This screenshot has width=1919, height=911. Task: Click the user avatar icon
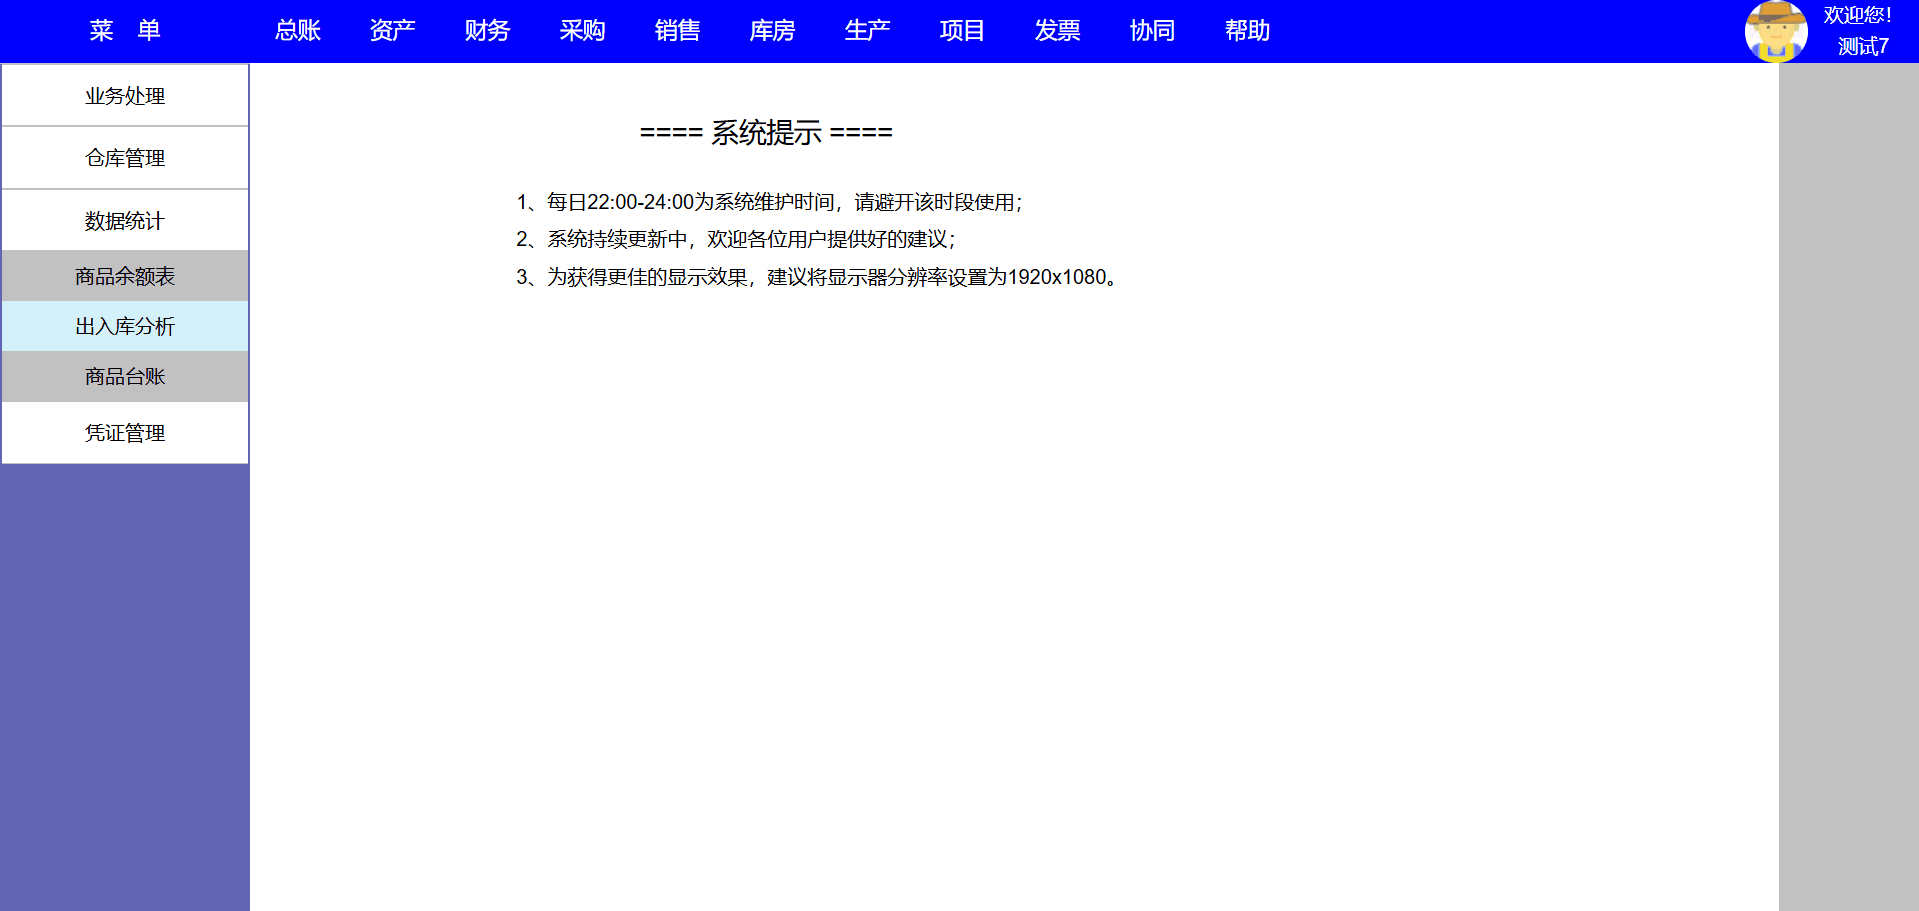pos(1775,31)
